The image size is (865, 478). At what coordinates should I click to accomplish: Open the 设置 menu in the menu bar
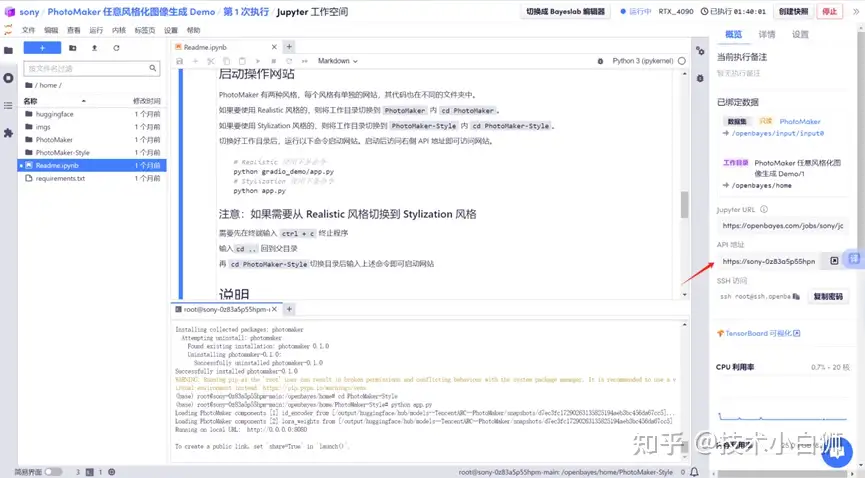pyautogui.click(x=171, y=30)
